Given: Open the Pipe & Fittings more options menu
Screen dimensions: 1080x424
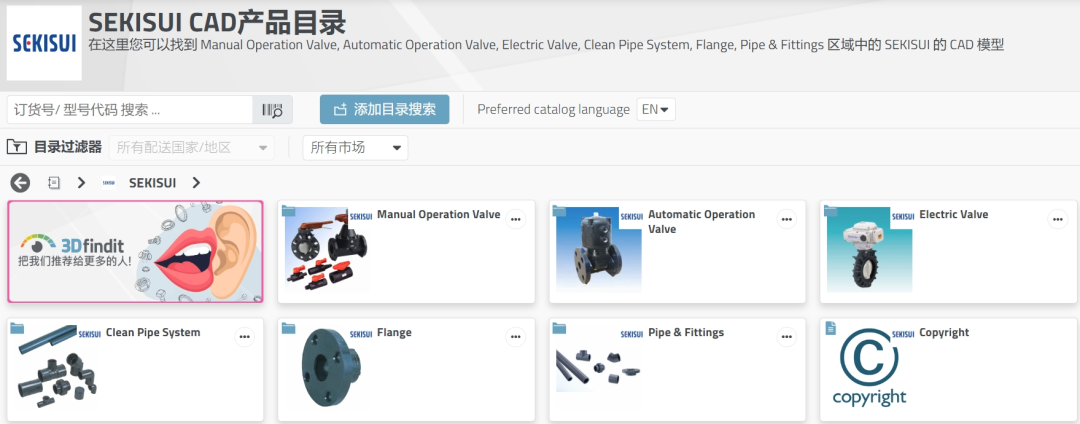Looking at the screenshot, I should (x=787, y=337).
